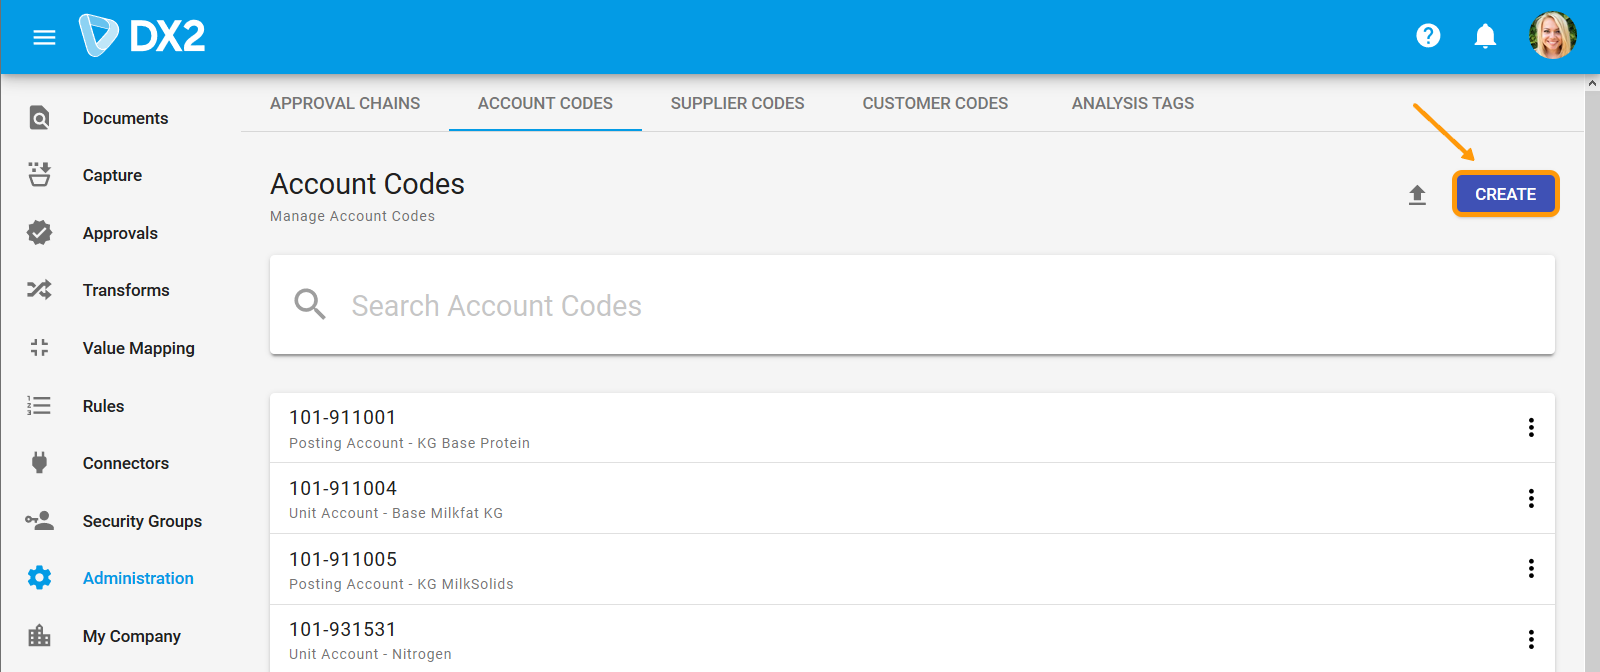The image size is (1600, 672).
Task: Click 'Posting Account - KG Base Protein' text
Action: tap(410, 443)
